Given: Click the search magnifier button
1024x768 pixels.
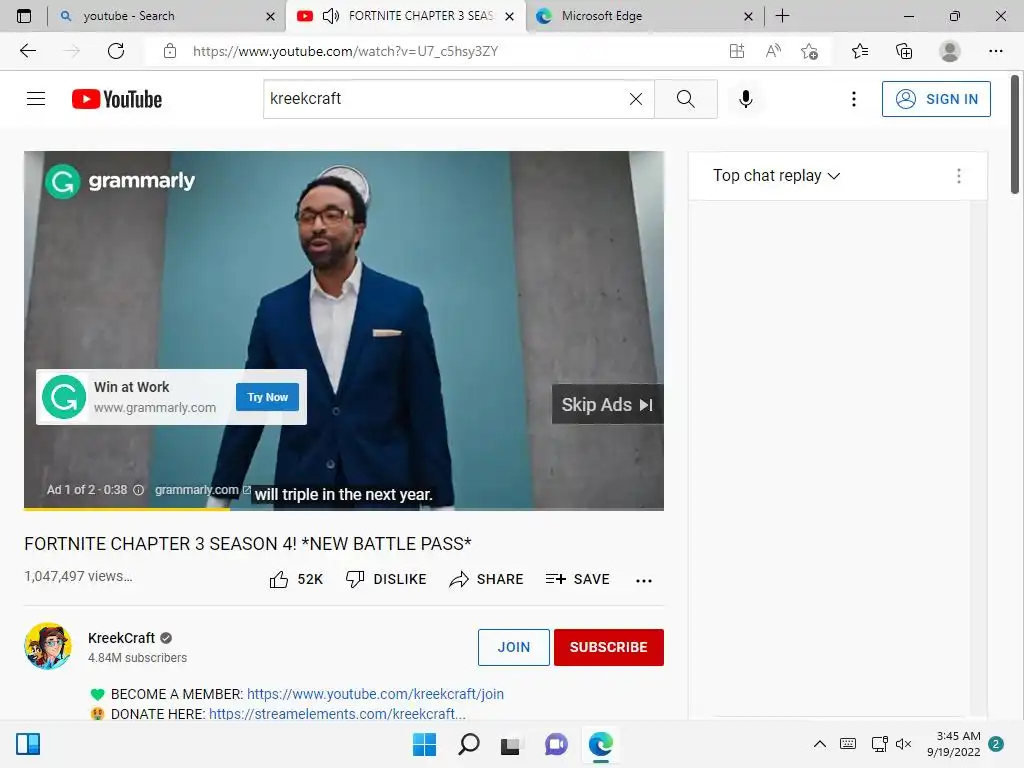Looking at the screenshot, I should coord(686,99).
